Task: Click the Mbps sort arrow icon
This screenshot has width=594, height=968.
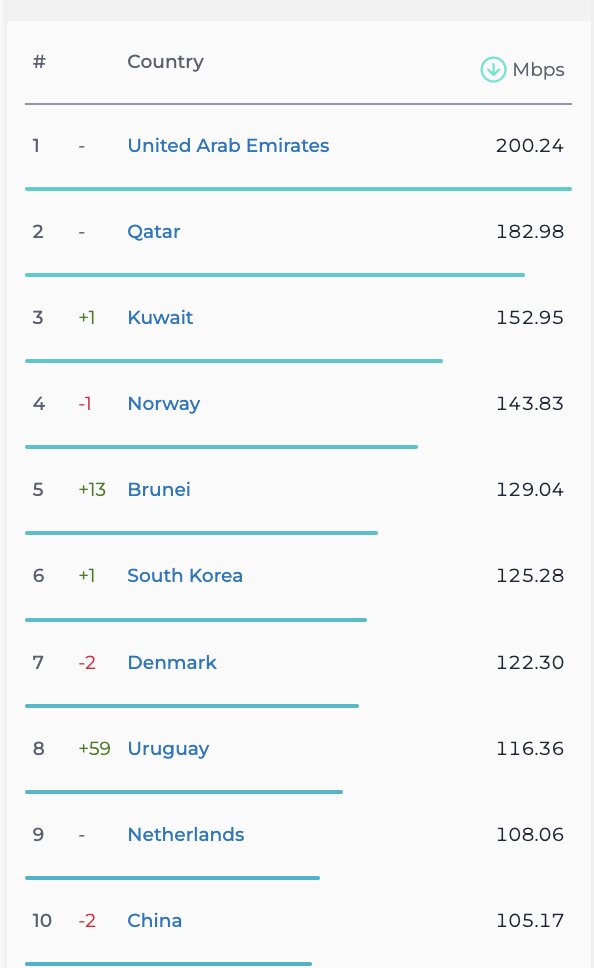Action: (x=493, y=70)
